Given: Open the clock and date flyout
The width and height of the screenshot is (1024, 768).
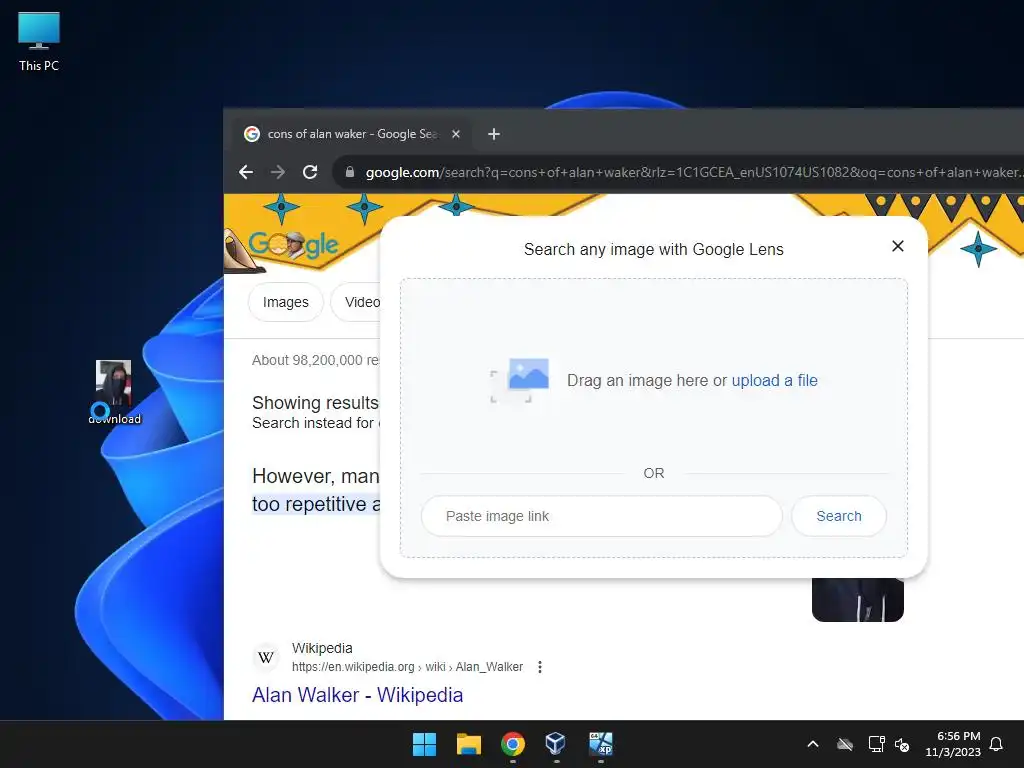Looking at the screenshot, I should click(x=953, y=744).
